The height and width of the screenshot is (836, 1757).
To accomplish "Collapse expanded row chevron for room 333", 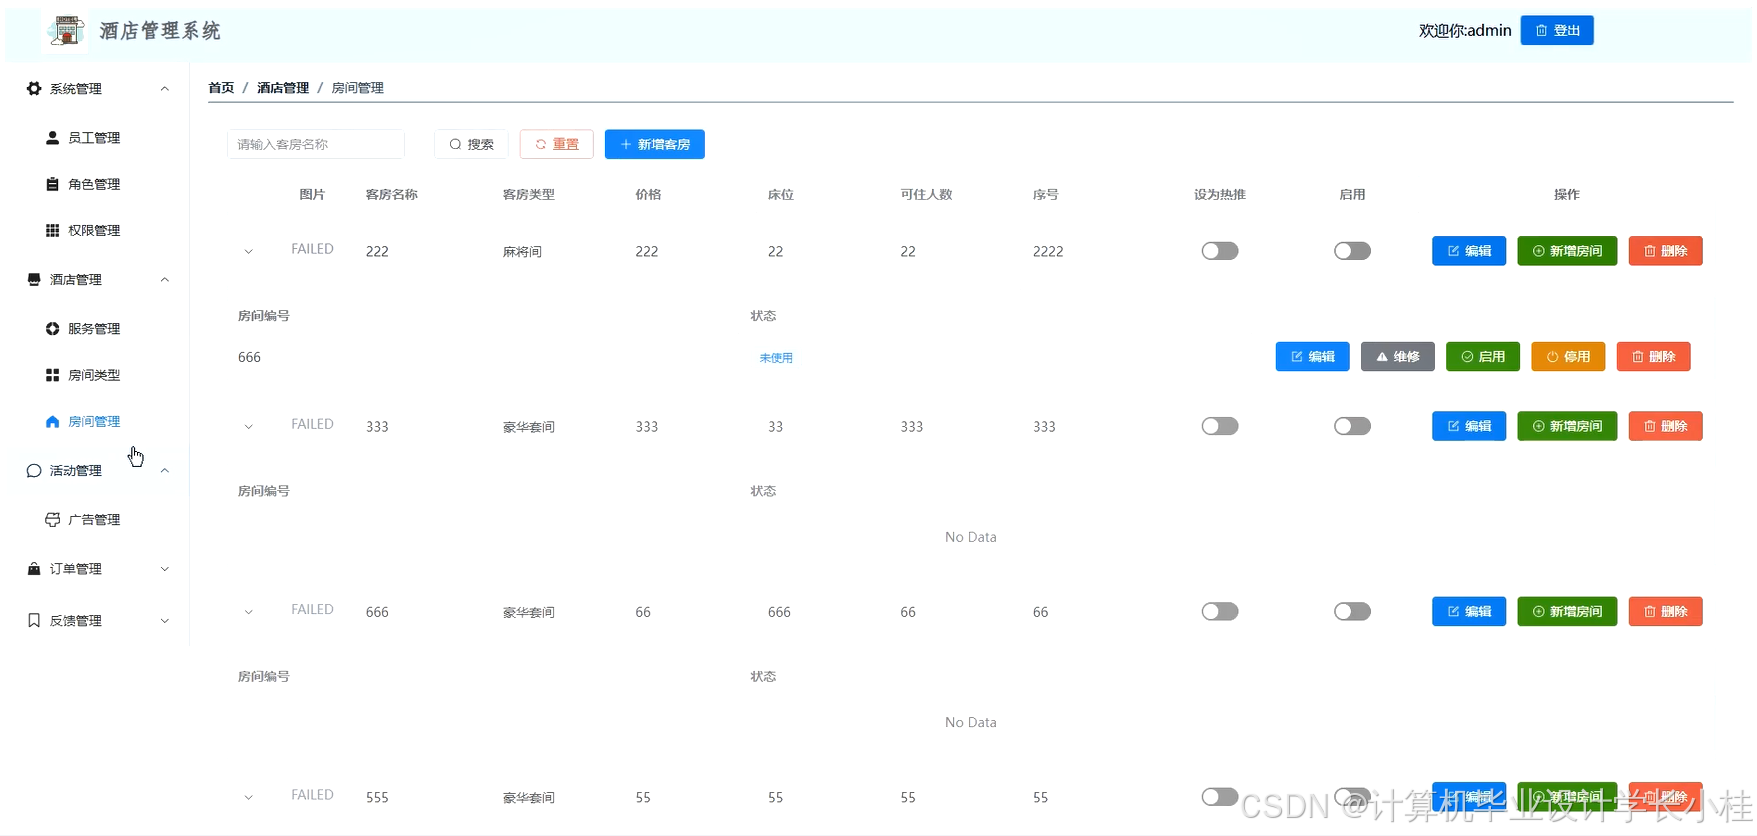I will (x=248, y=427).
